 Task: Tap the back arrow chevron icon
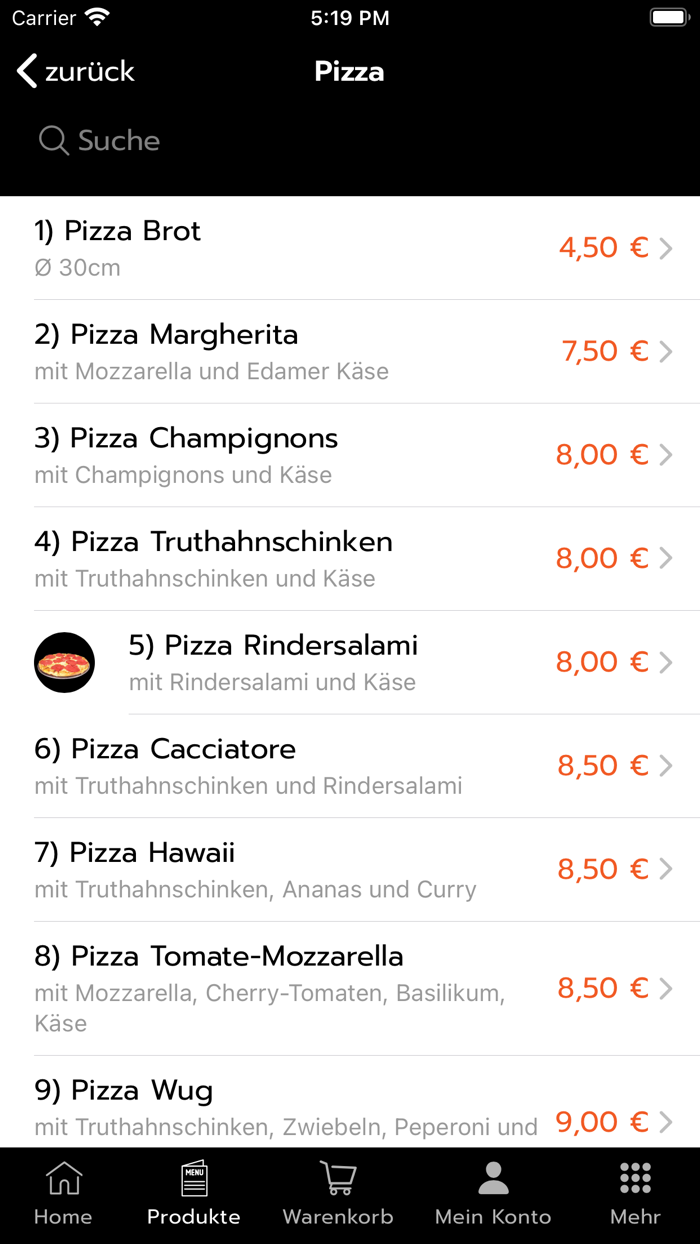point(25,70)
